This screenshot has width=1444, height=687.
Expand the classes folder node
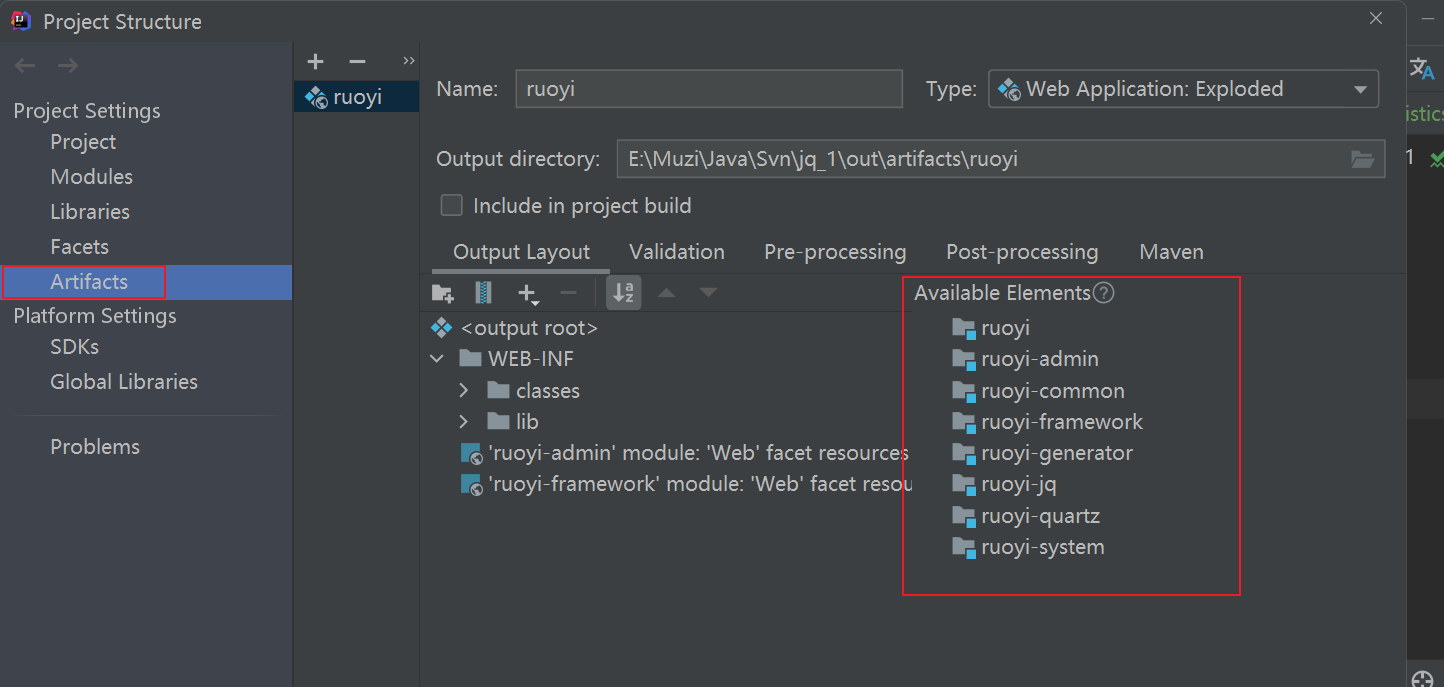point(464,391)
